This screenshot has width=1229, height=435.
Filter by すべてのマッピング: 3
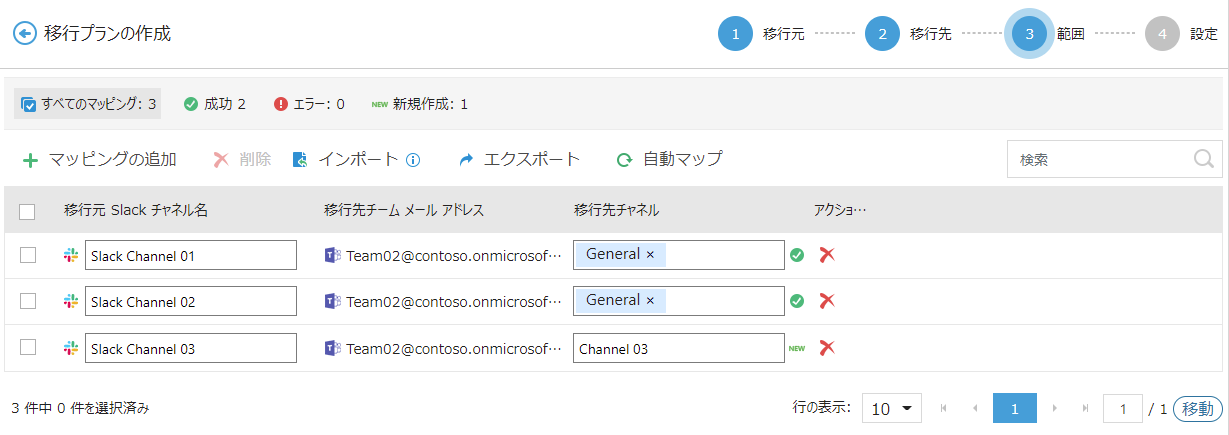pyautogui.click(x=88, y=103)
